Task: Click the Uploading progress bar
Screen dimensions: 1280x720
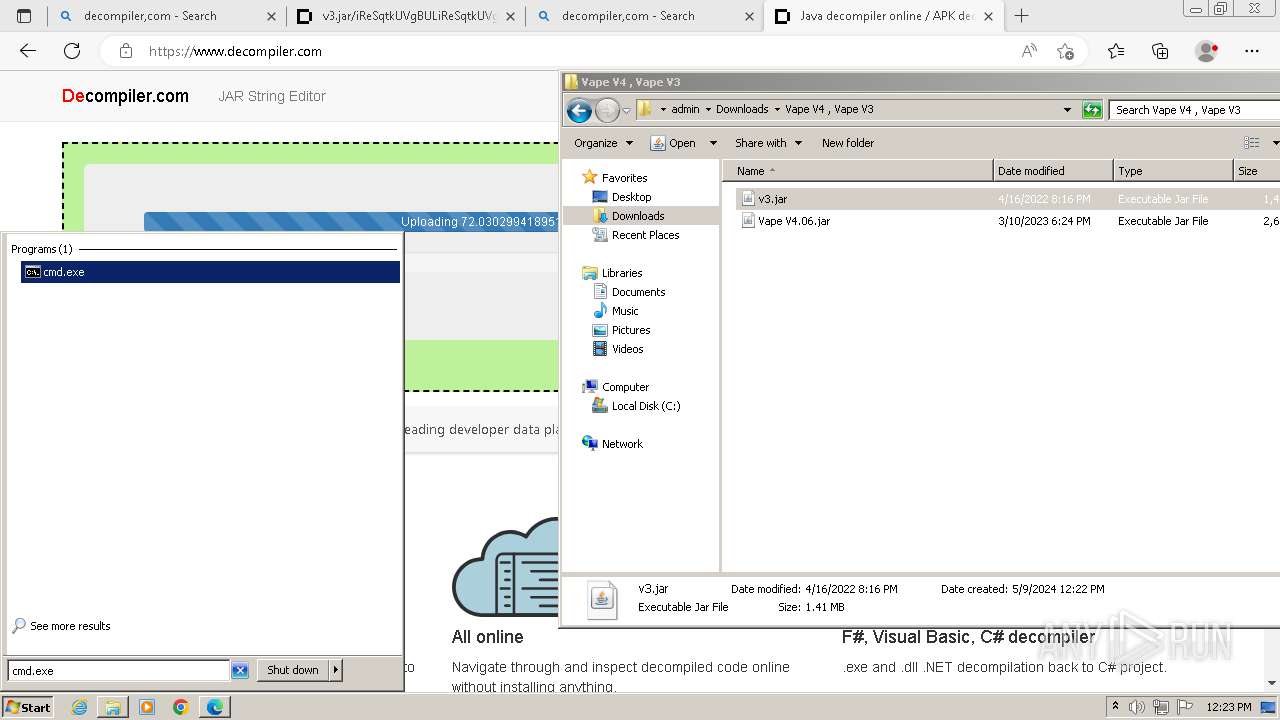Action: pos(351,222)
